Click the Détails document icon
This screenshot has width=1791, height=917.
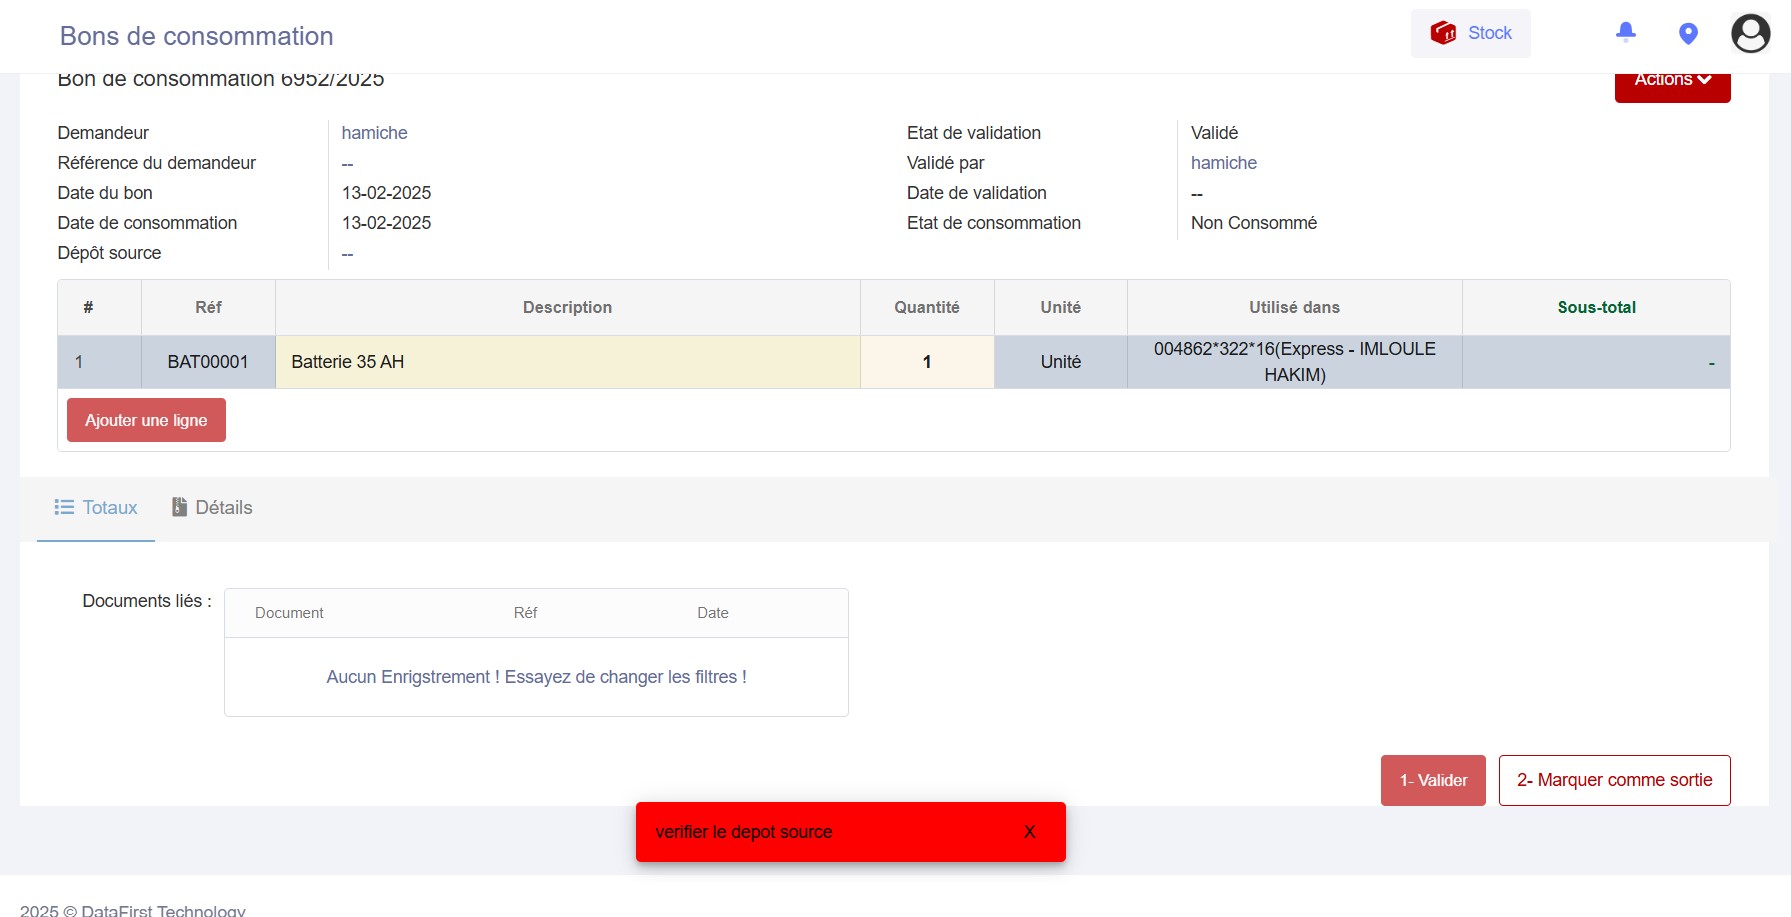(x=180, y=508)
